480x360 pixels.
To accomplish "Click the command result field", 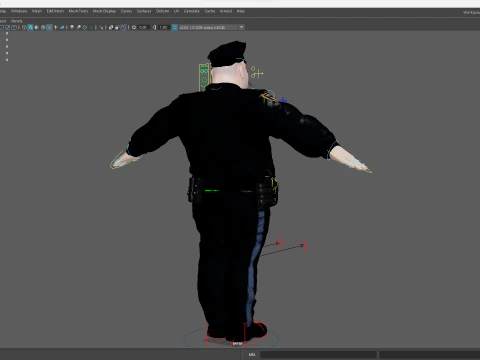I will pyautogui.click(x=429, y=354).
